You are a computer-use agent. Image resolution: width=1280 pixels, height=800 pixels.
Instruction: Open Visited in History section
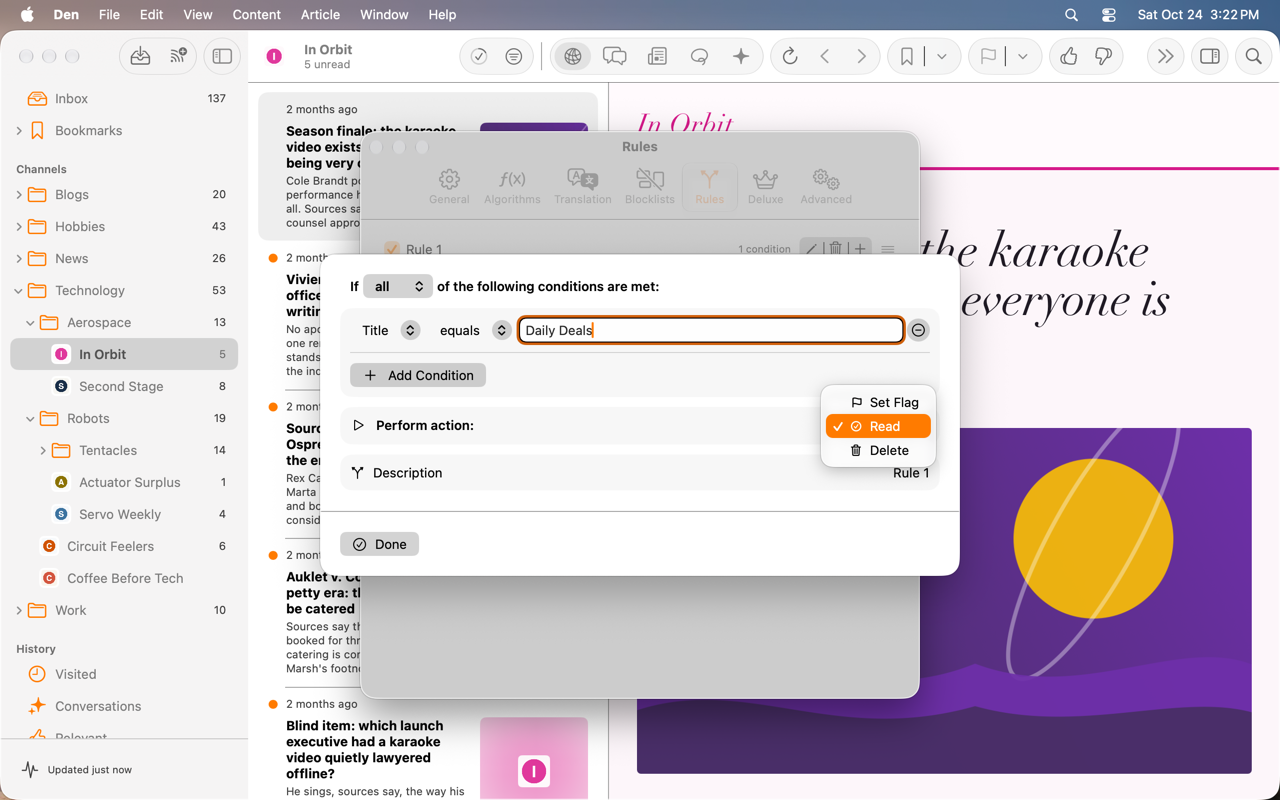124,675
